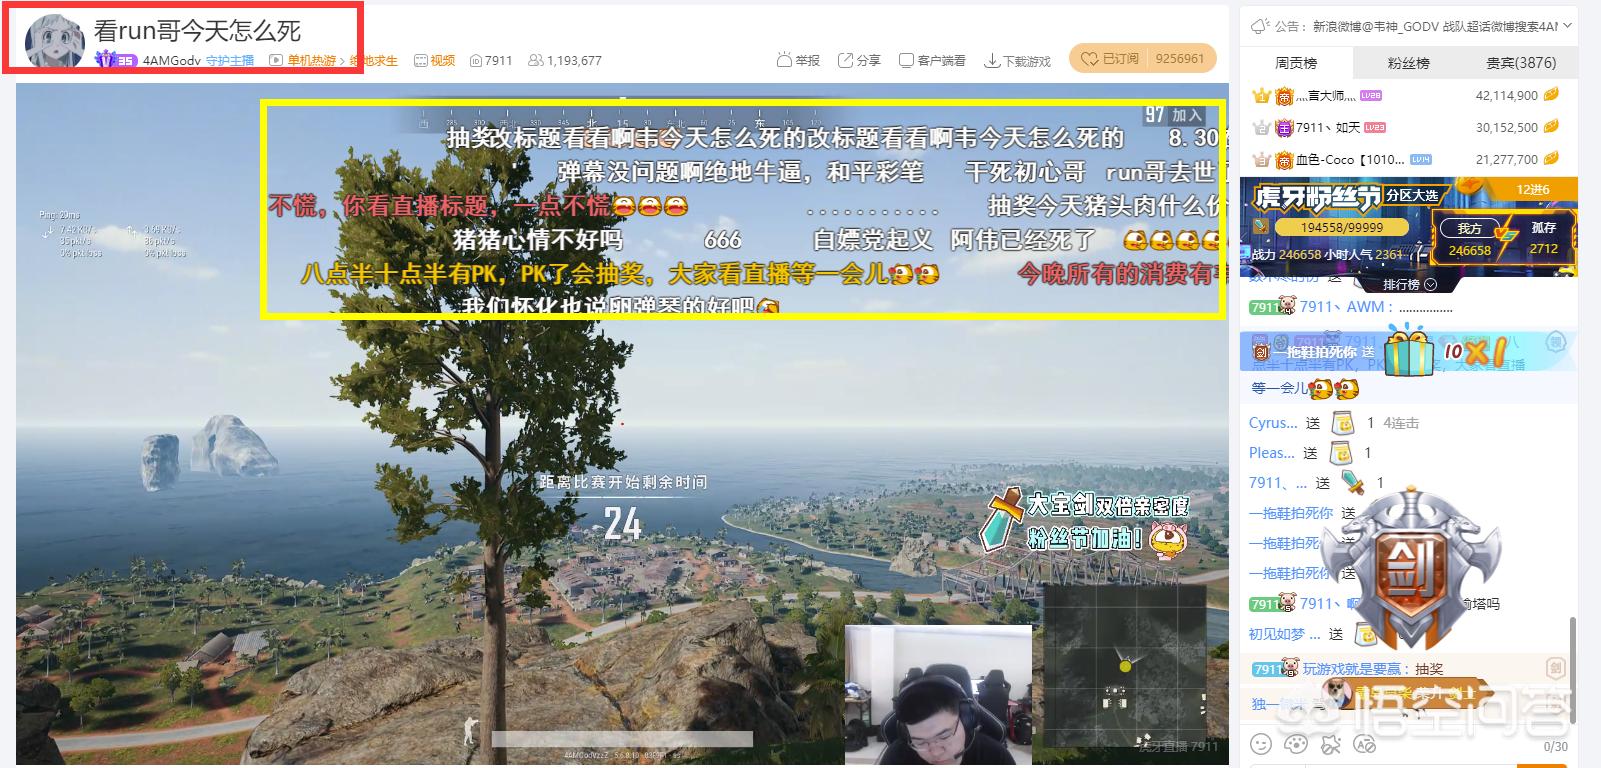Click the room number 7911 icon
The height and width of the screenshot is (768, 1601).
click(476, 61)
